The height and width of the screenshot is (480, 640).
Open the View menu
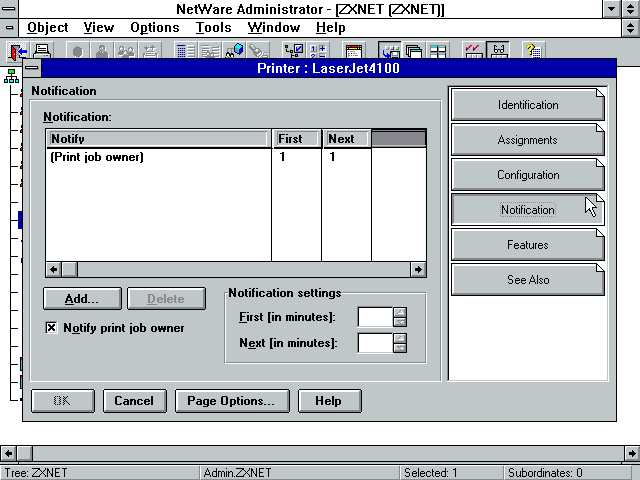[x=98, y=28]
